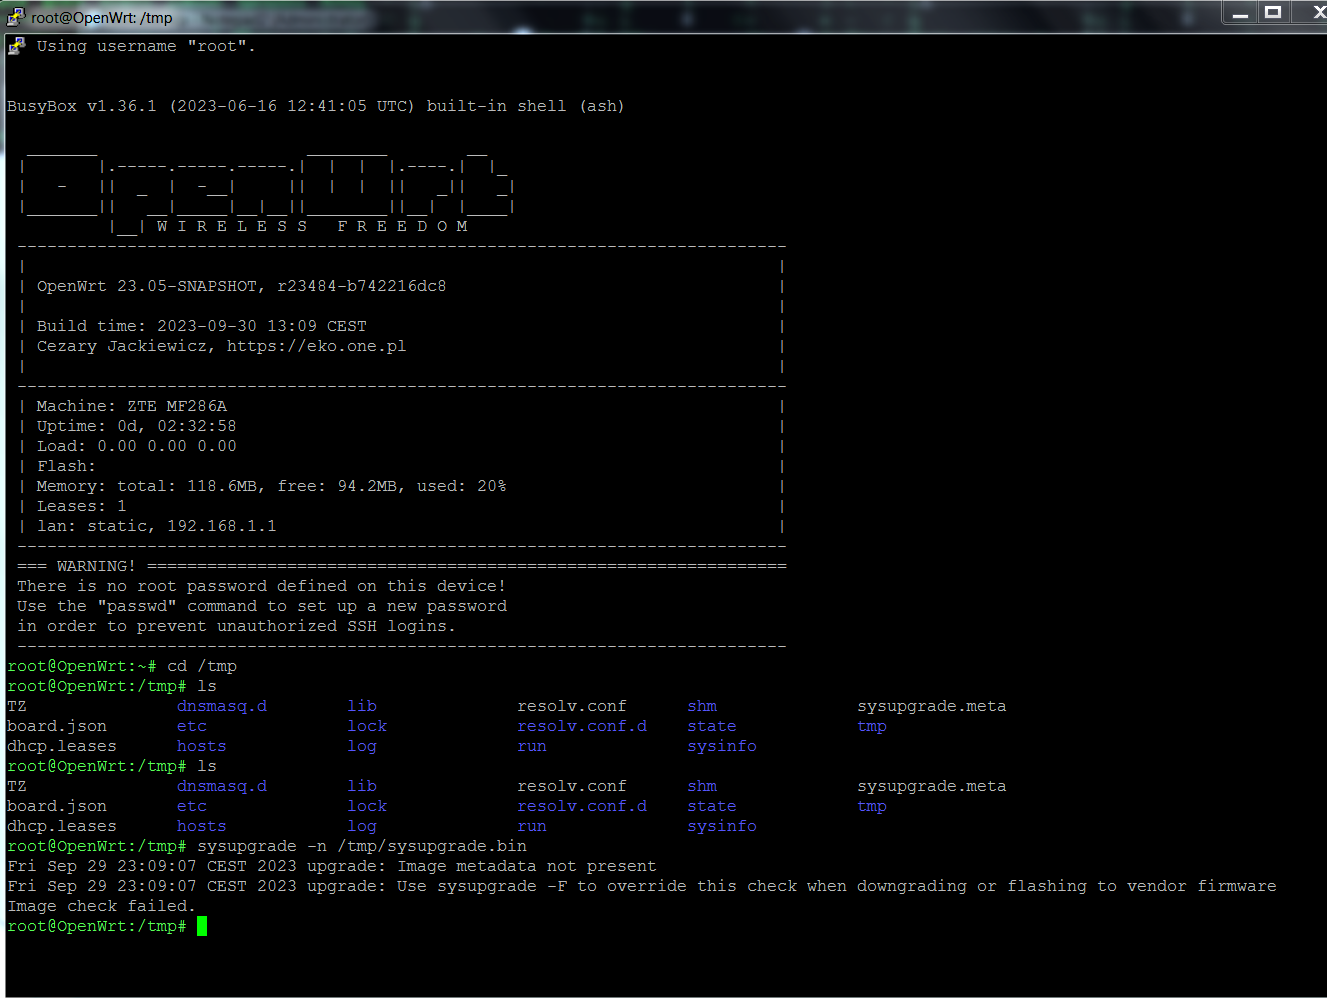Click 'lock' in second ls listing
The image size is (1327, 998).
point(367,806)
